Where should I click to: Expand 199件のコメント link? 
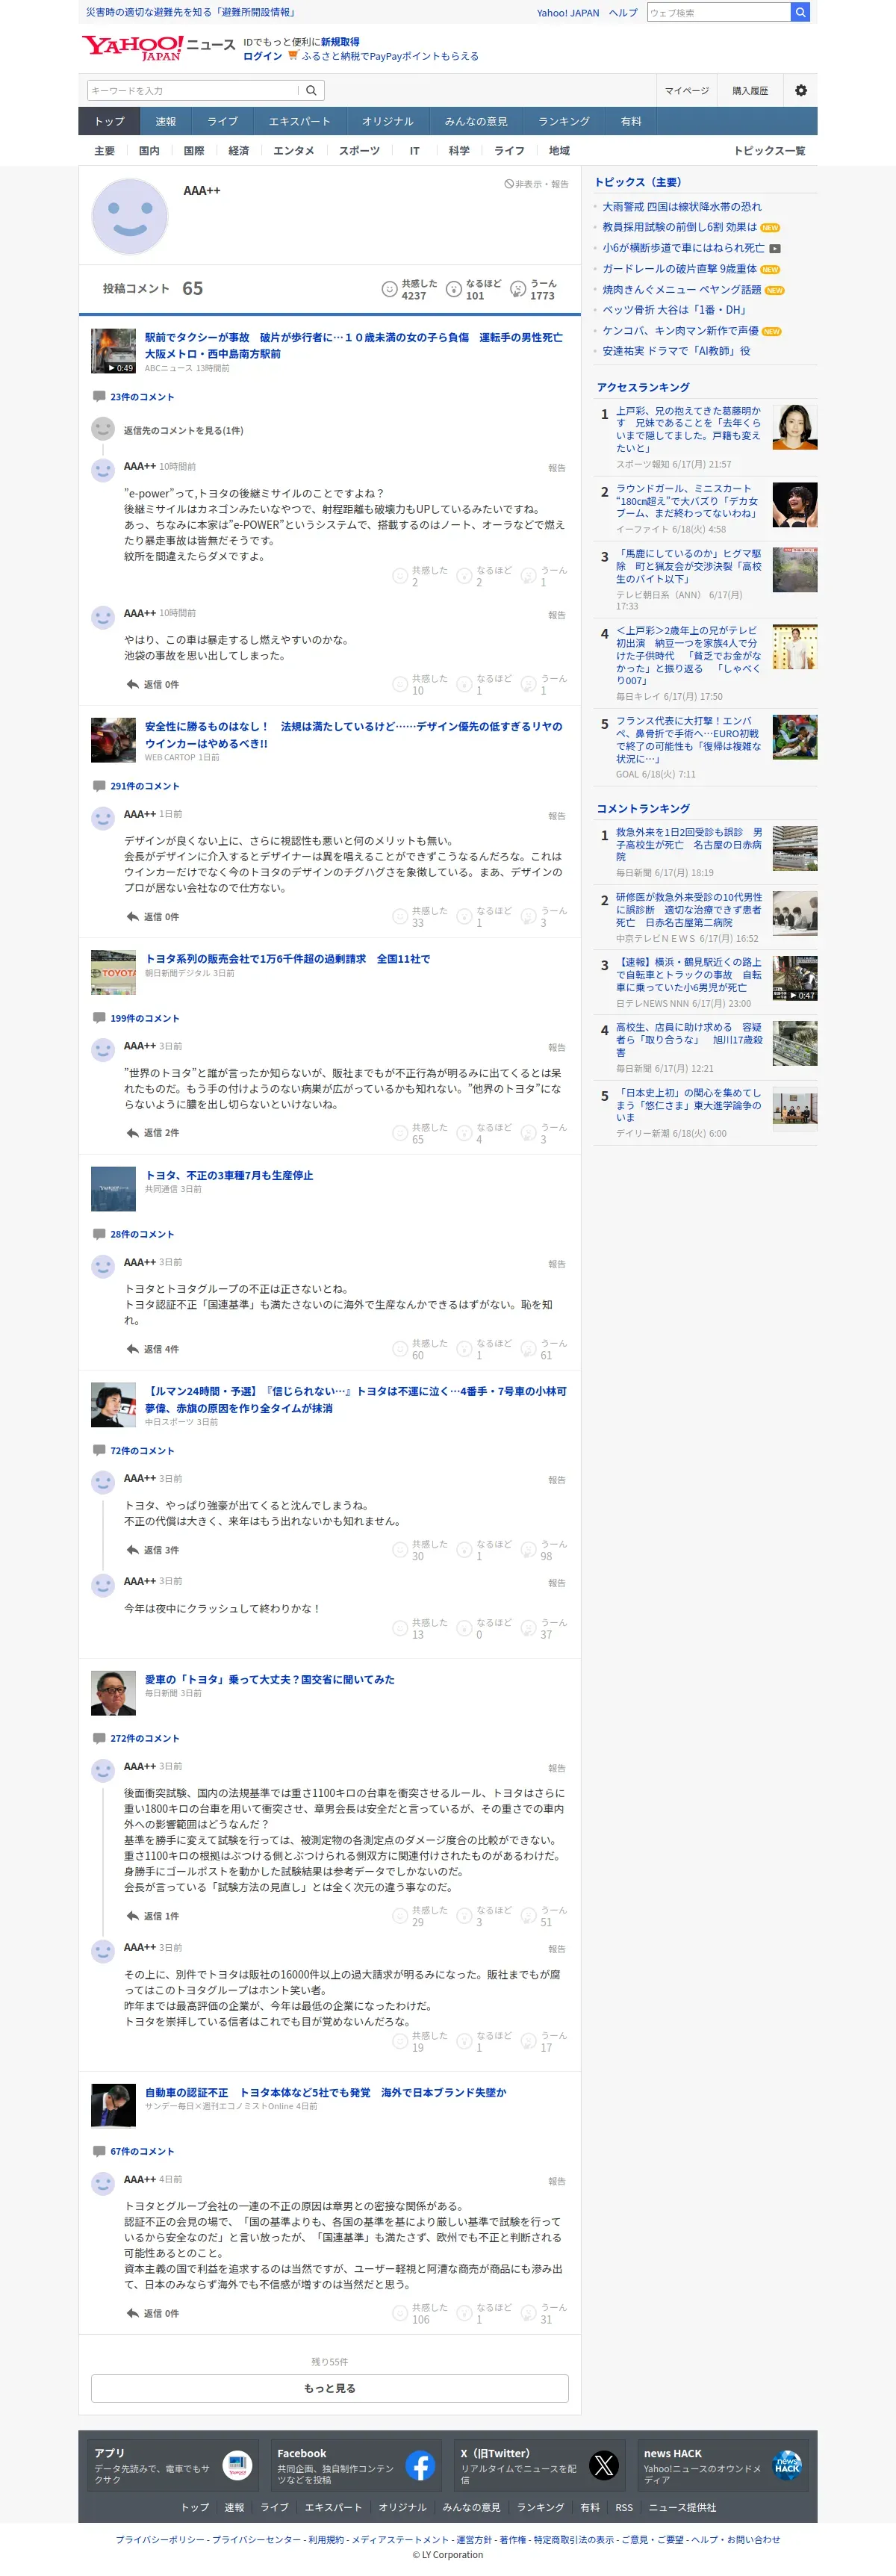point(145,1018)
